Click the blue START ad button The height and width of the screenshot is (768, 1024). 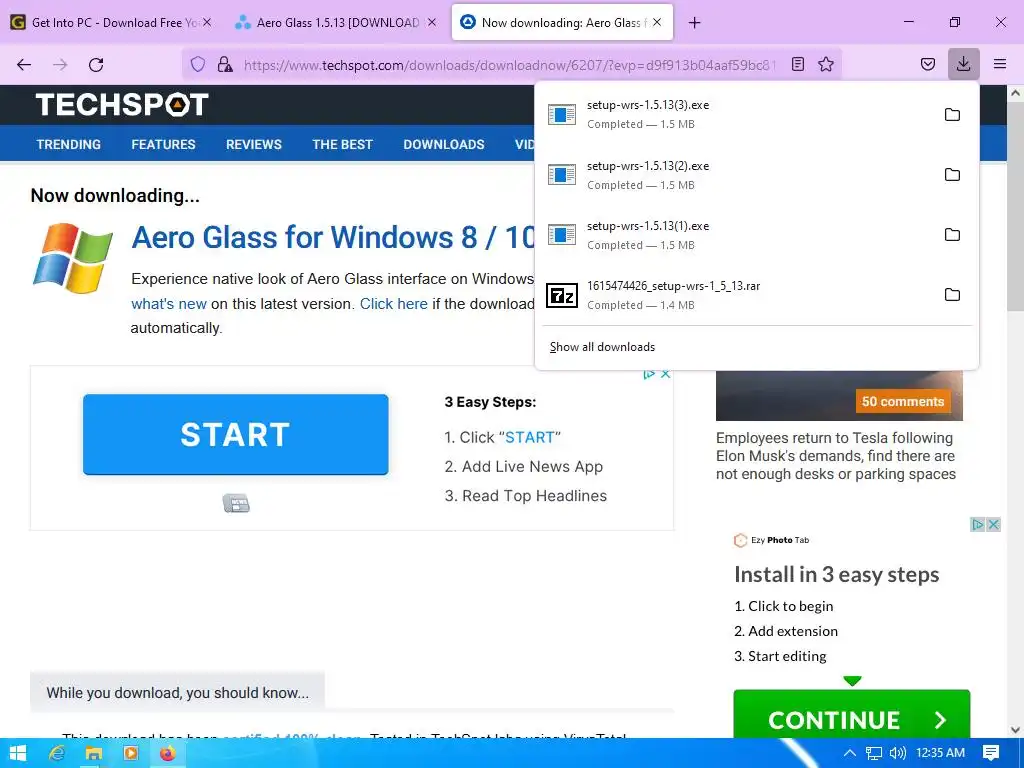pos(236,434)
